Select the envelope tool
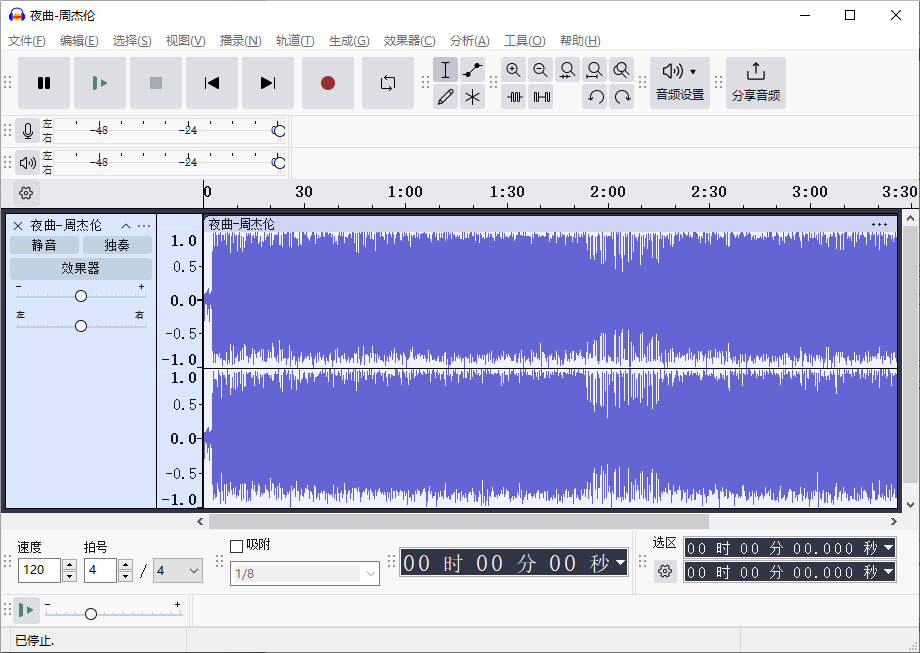The image size is (920, 653). [x=472, y=70]
